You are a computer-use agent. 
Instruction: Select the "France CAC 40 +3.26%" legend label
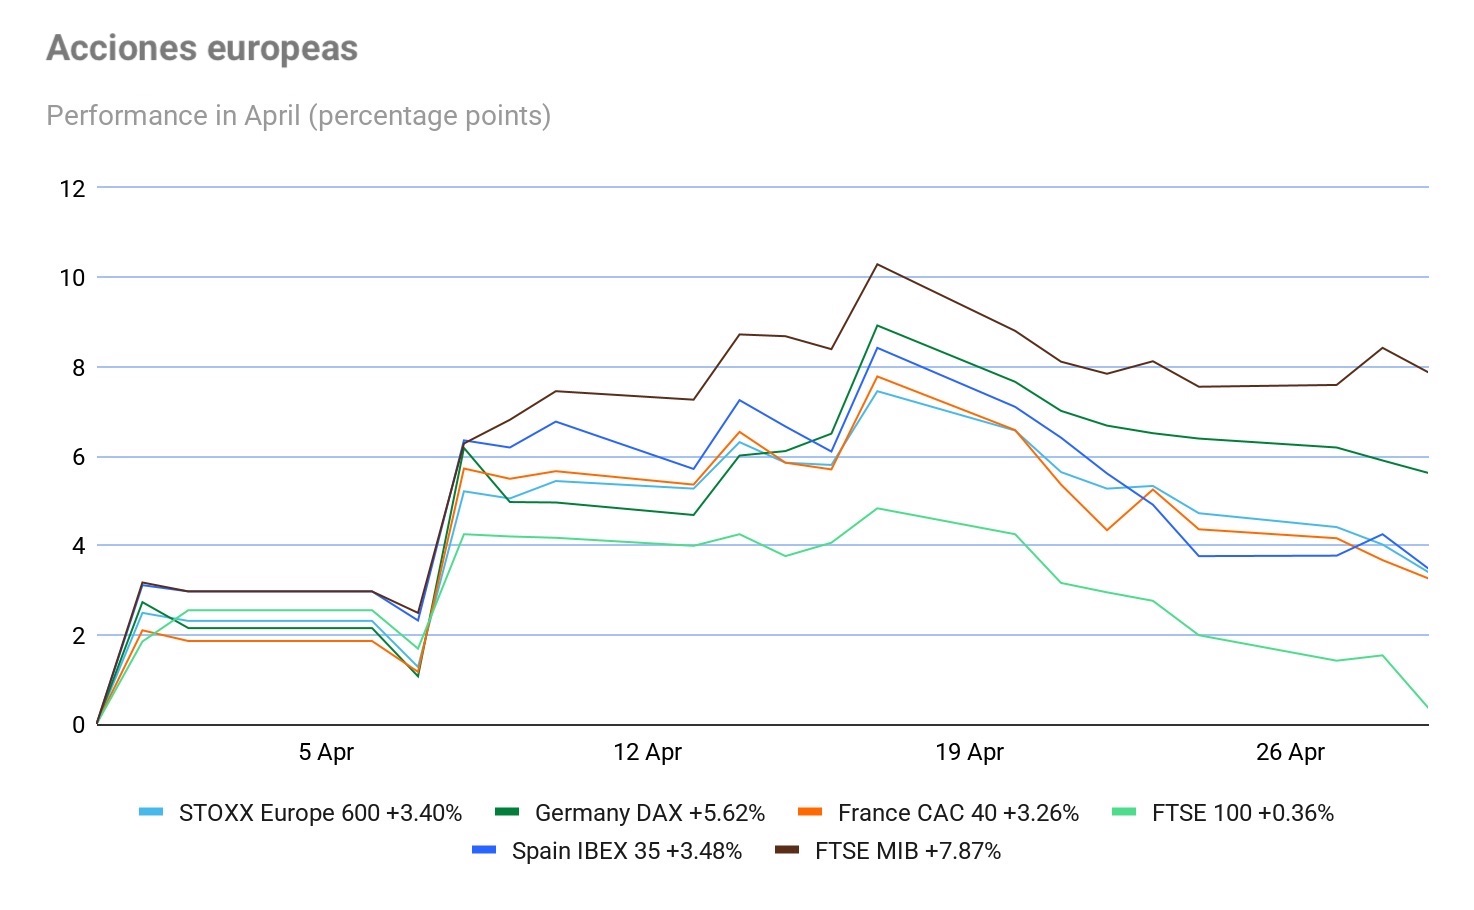pyautogui.click(x=958, y=813)
